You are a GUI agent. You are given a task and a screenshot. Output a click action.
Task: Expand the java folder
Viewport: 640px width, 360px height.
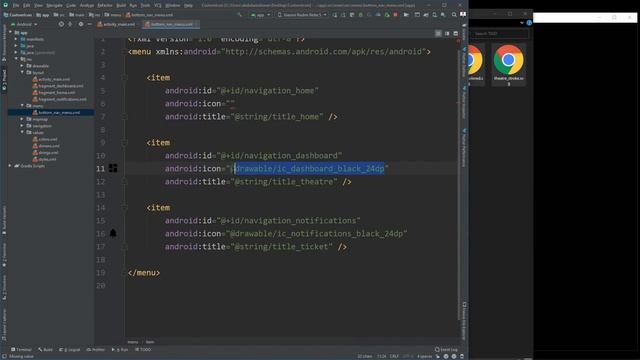coord(16,46)
